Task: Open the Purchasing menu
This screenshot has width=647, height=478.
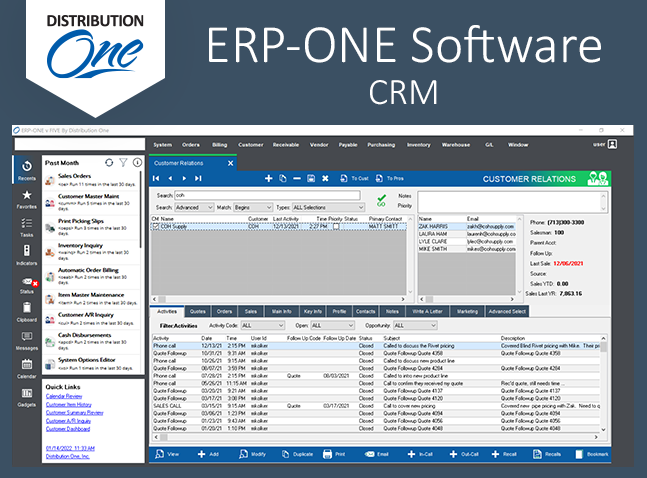Action: 381,144
